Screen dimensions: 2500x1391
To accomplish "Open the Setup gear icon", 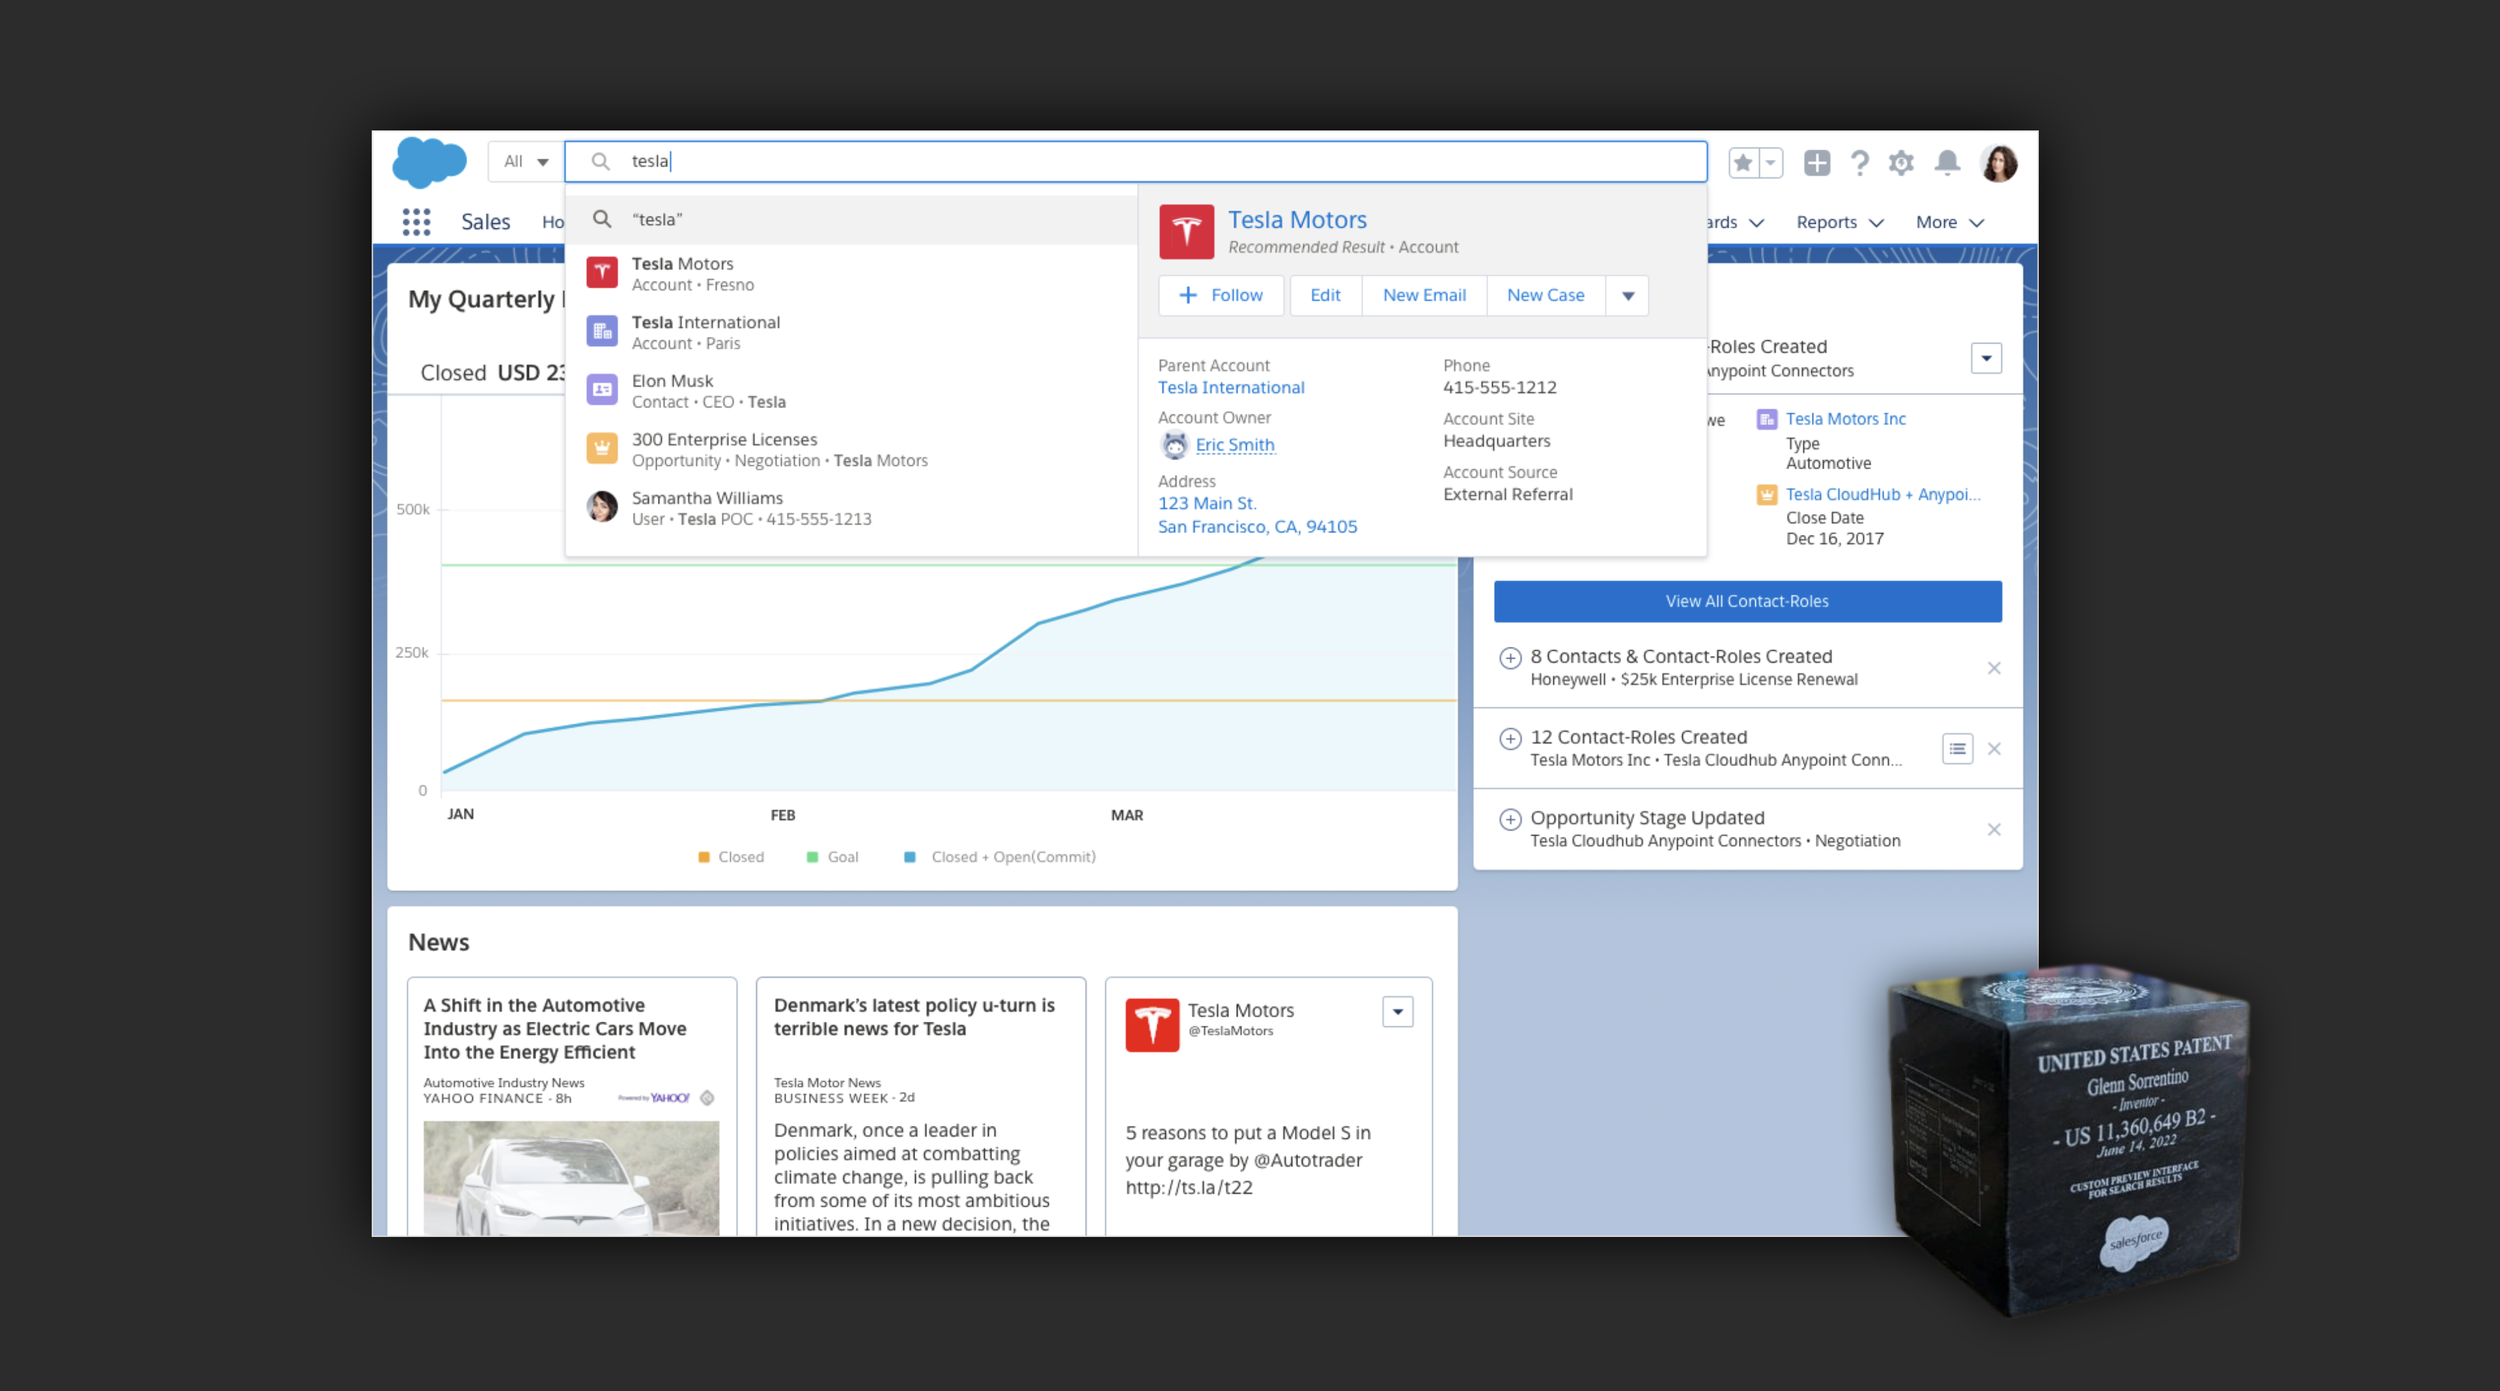I will (1901, 162).
